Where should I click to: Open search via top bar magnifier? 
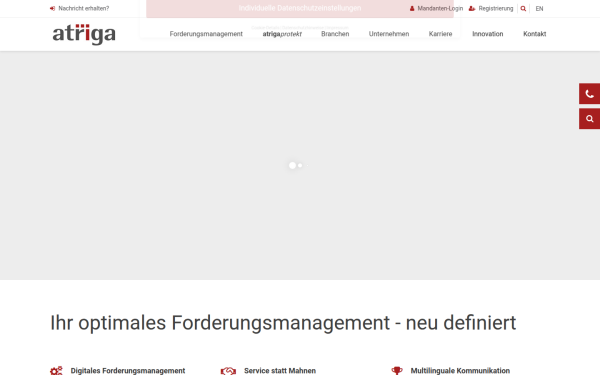[523, 8]
